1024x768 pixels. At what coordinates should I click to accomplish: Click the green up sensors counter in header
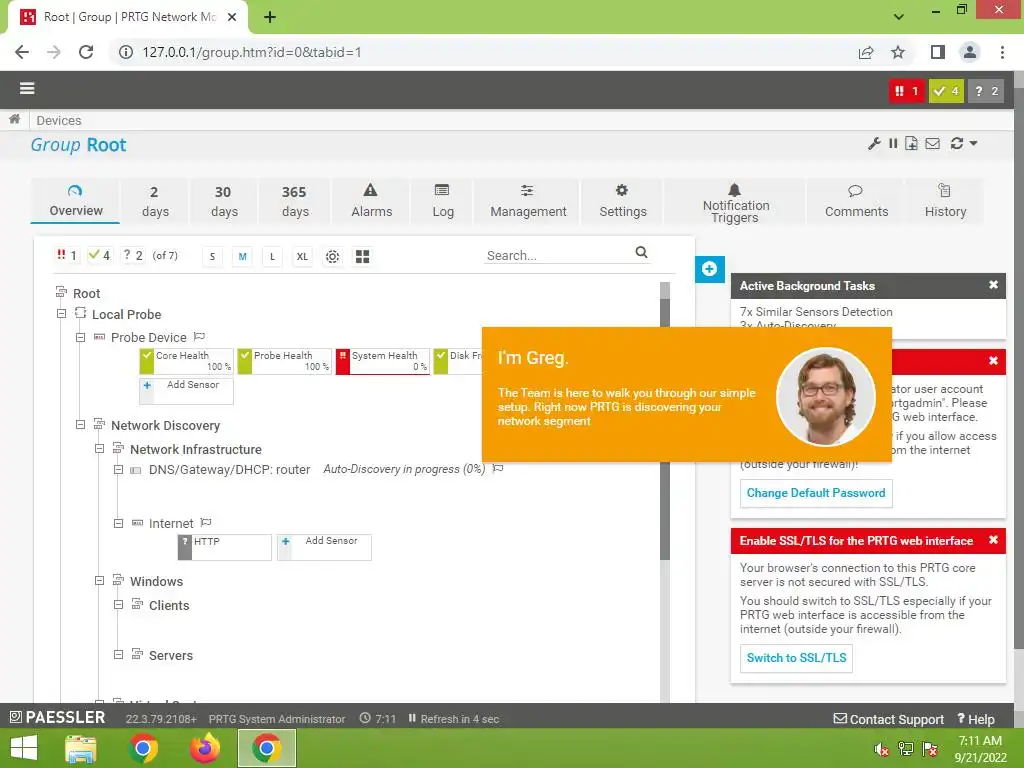click(x=946, y=91)
